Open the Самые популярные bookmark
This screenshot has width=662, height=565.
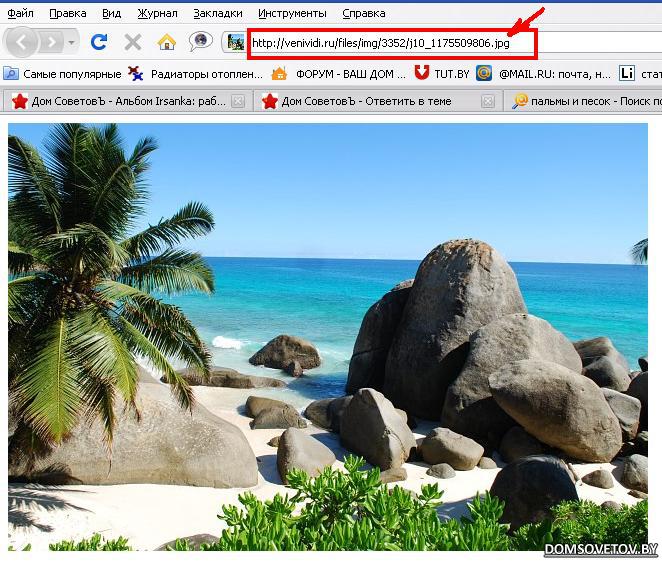[62, 73]
